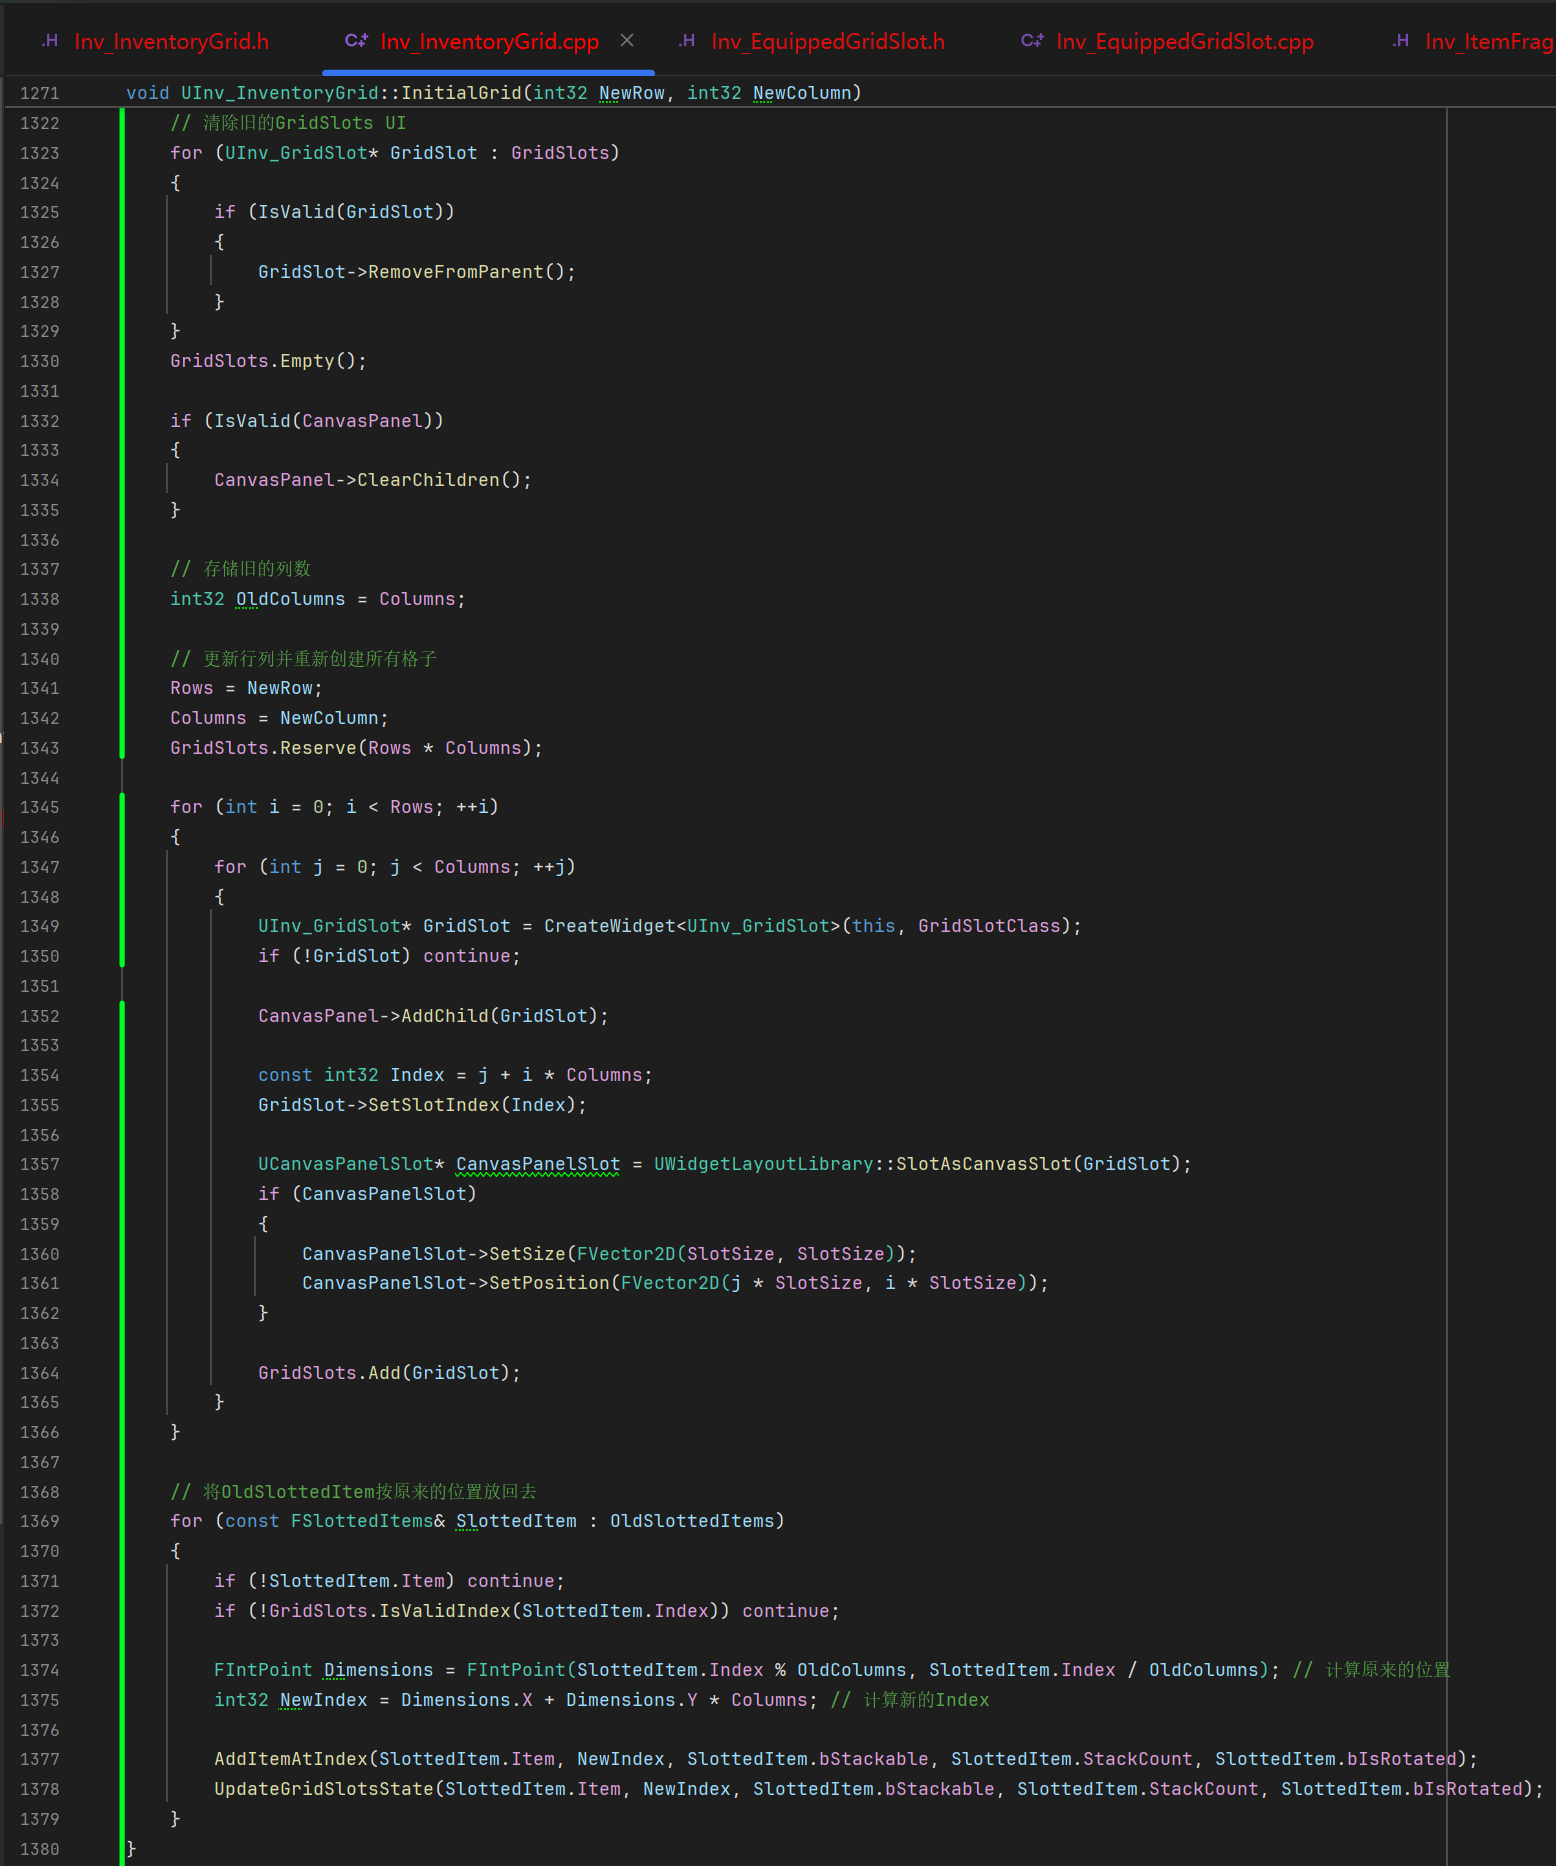Place cursor on GridSlots.Empty() call
1556x1866 pixels.
point(268,361)
